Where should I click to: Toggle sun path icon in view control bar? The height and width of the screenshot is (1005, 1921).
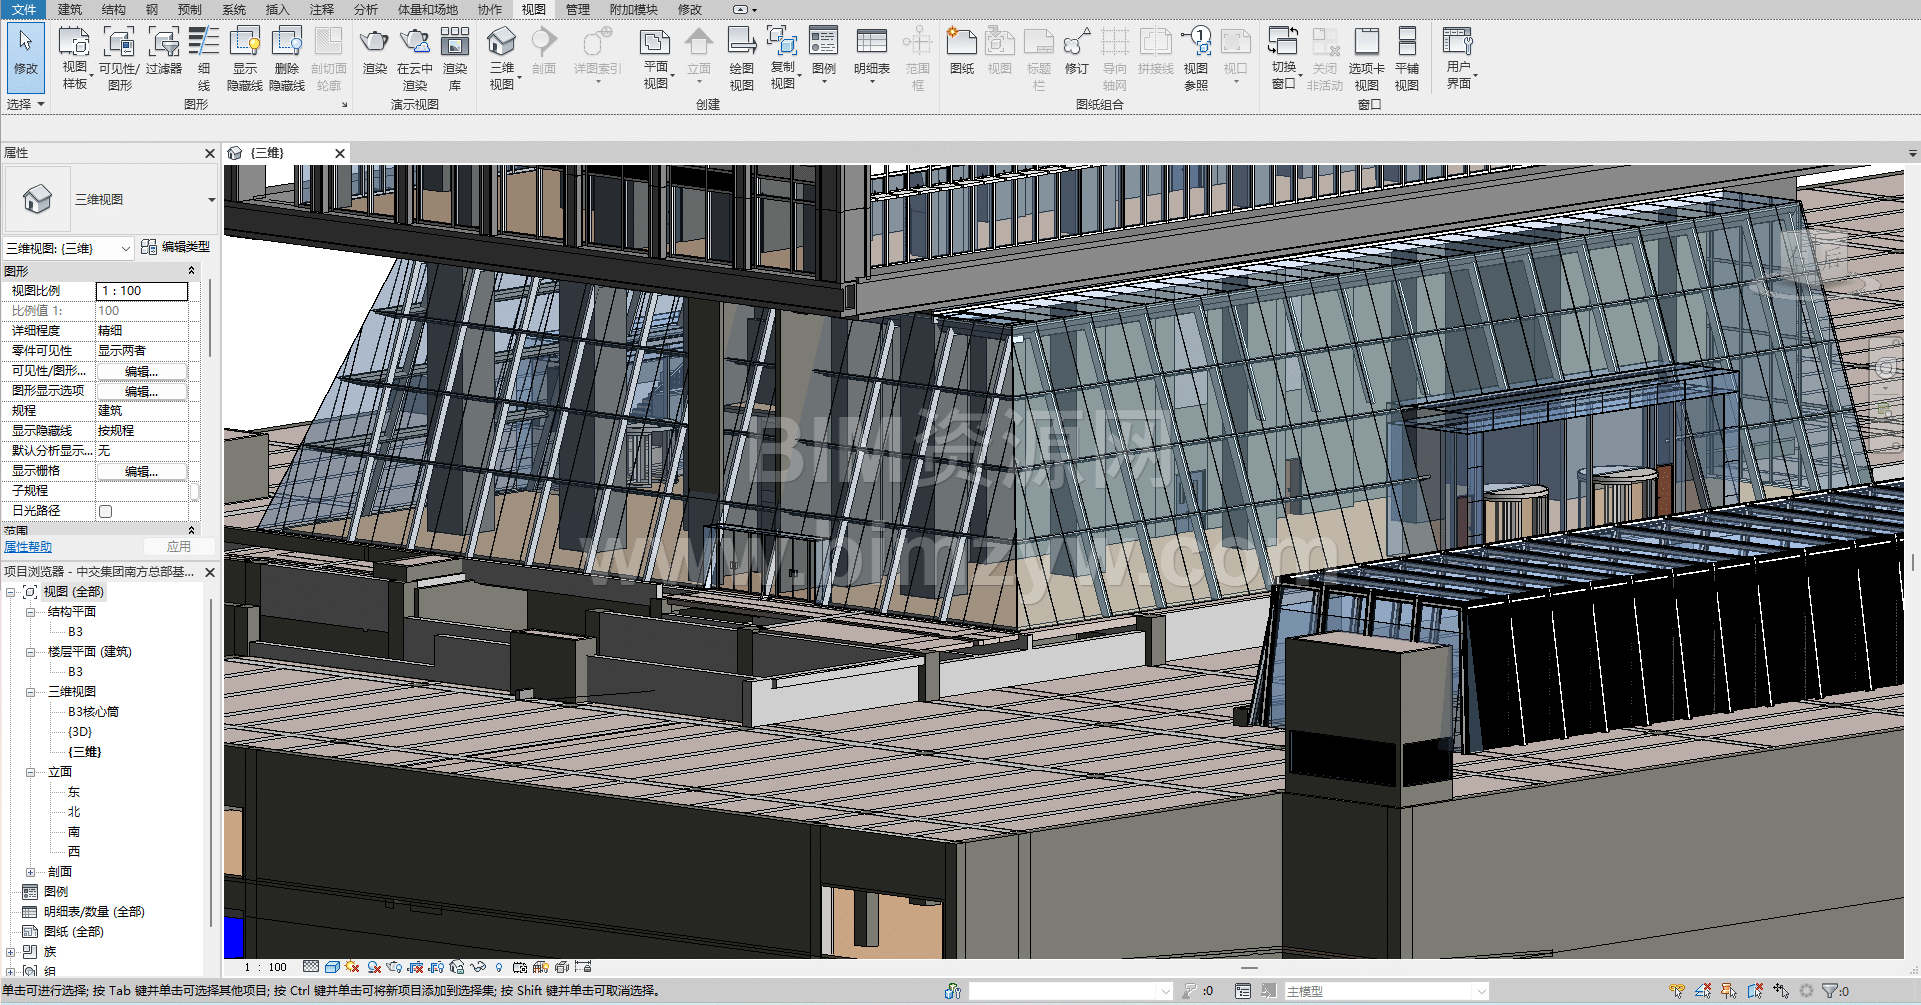[352, 967]
